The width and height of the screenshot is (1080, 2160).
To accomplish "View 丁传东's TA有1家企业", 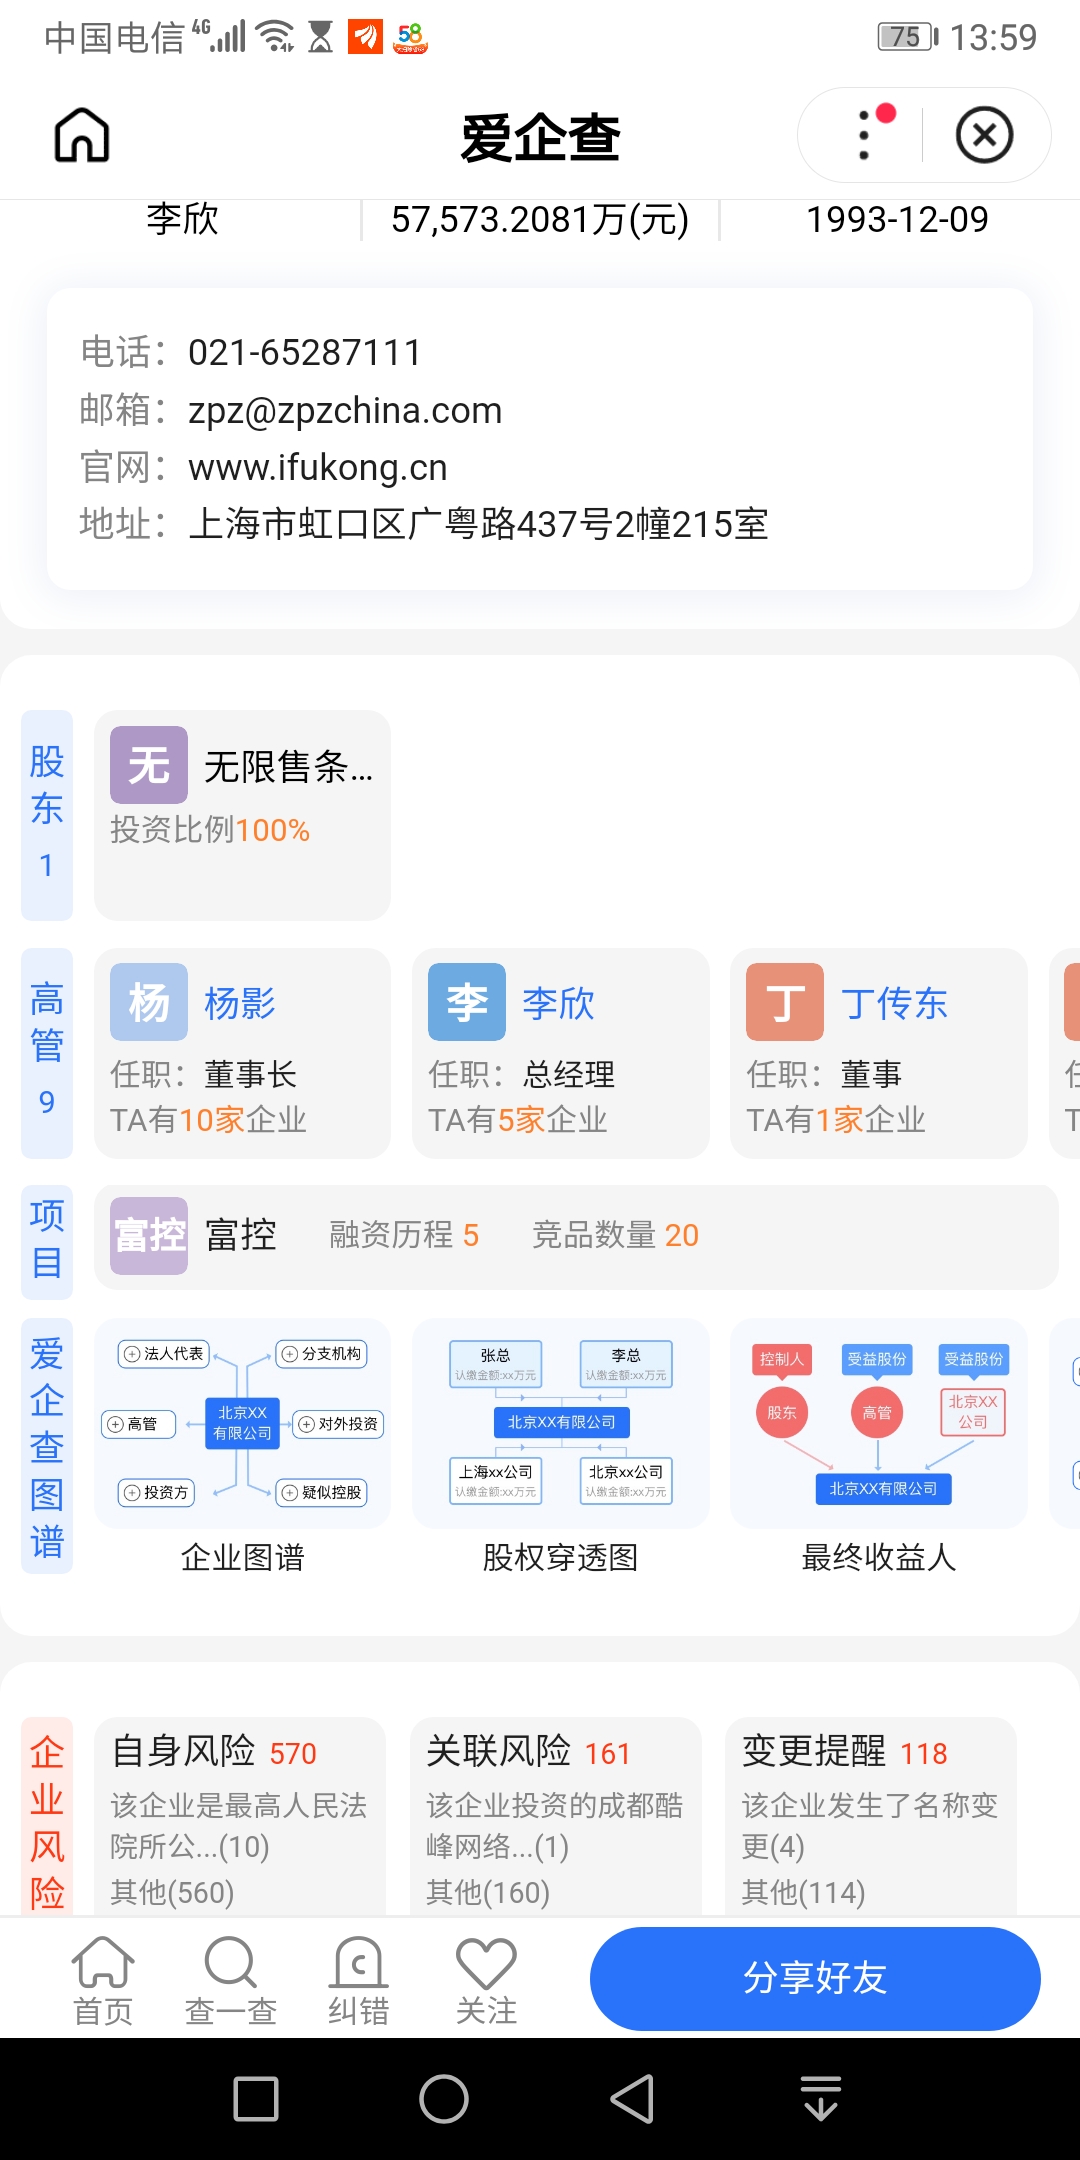I will (836, 1120).
